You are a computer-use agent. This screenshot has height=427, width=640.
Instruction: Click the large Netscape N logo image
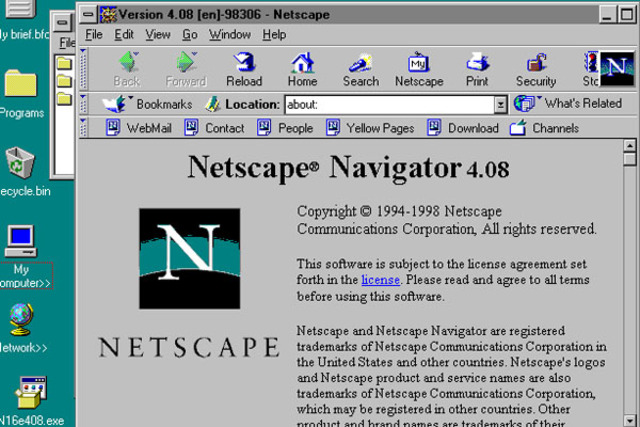(x=189, y=258)
